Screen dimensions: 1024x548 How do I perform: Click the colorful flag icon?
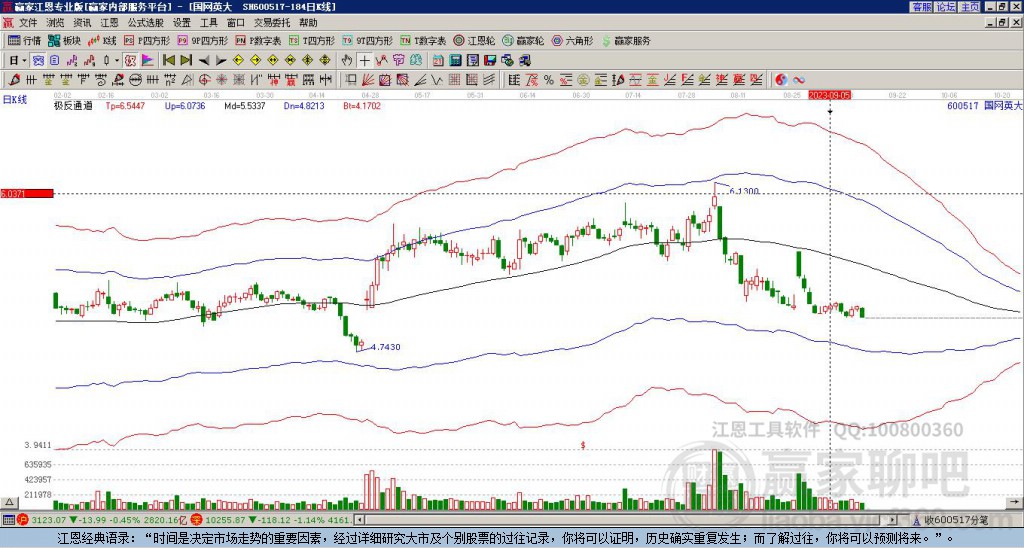(148, 61)
